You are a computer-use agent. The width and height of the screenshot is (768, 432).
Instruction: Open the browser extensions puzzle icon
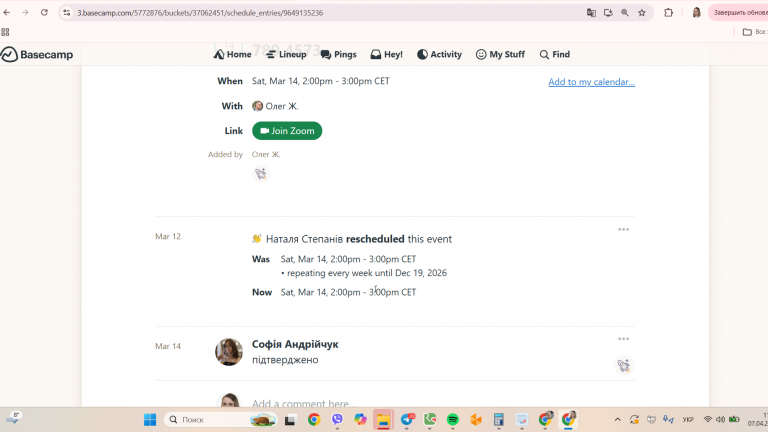tap(668, 13)
